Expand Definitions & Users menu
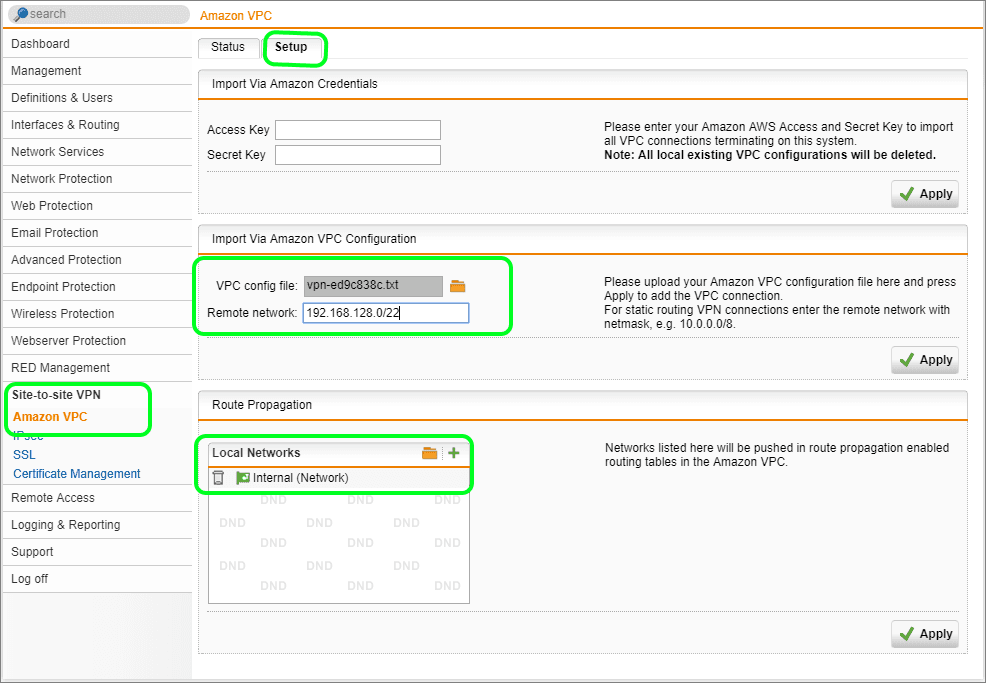Image resolution: width=986 pixels, height=683 pixels. point(97,98)
